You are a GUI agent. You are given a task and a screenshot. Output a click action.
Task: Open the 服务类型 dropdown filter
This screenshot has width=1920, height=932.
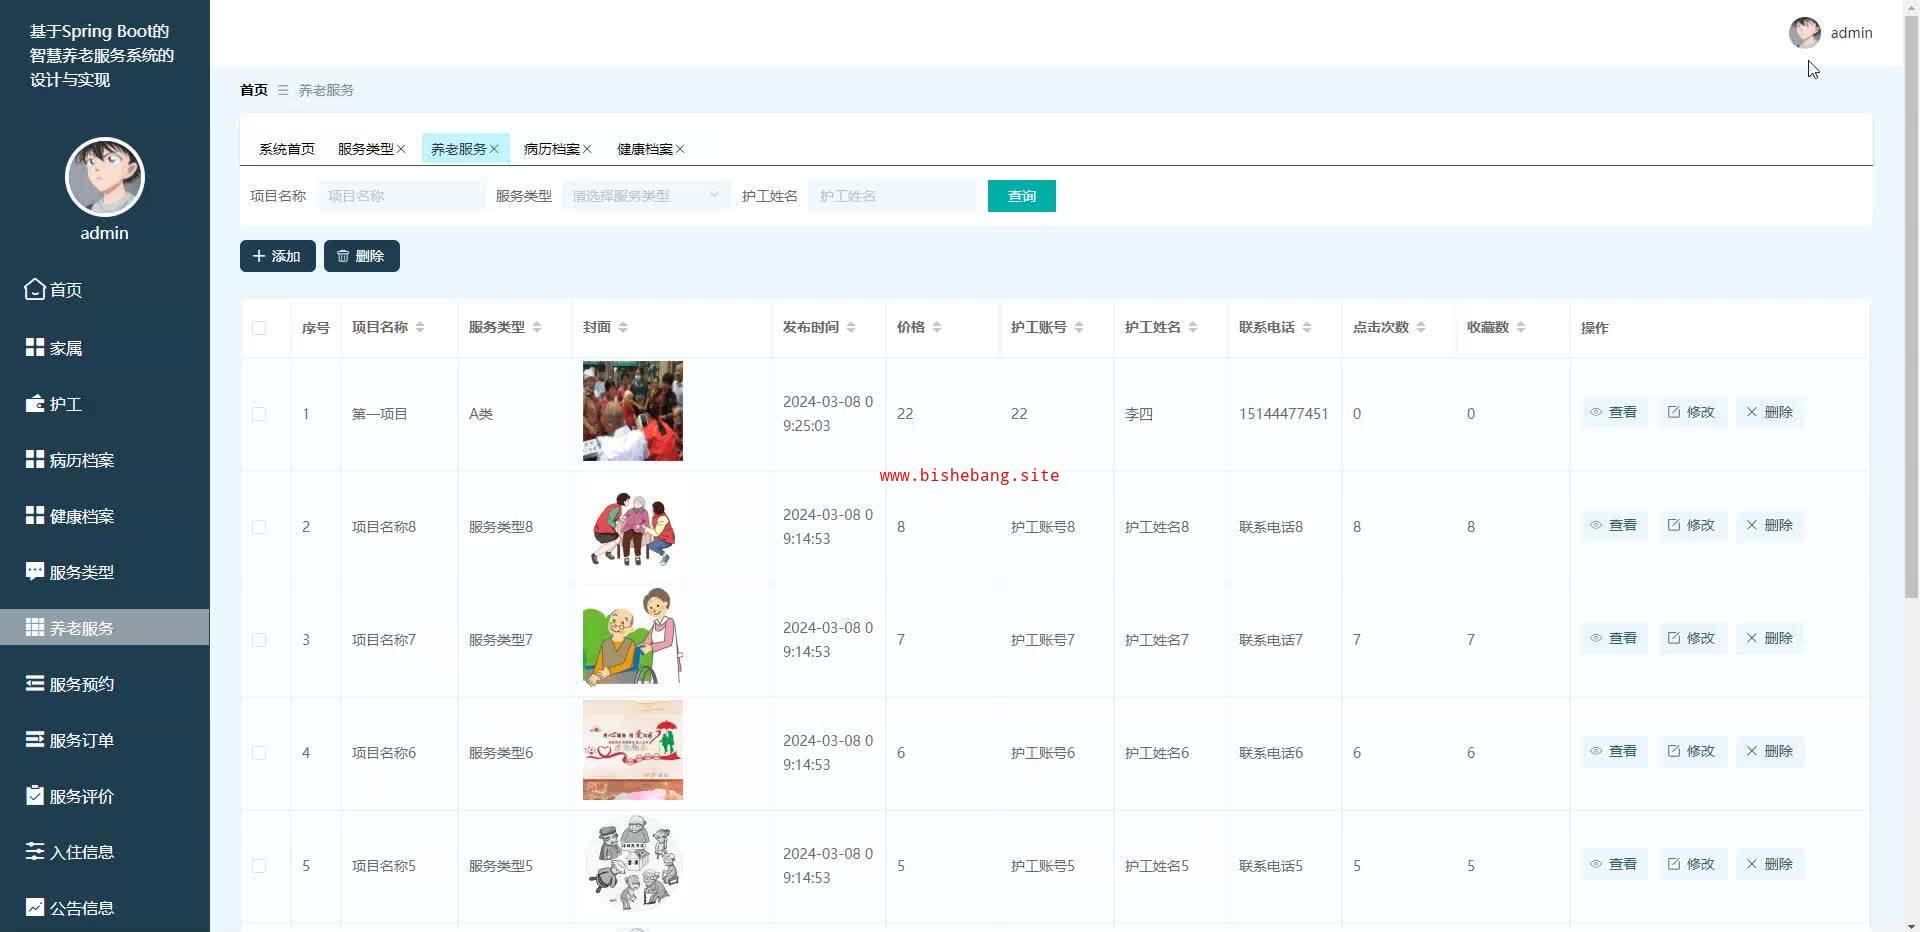point(645,196)
